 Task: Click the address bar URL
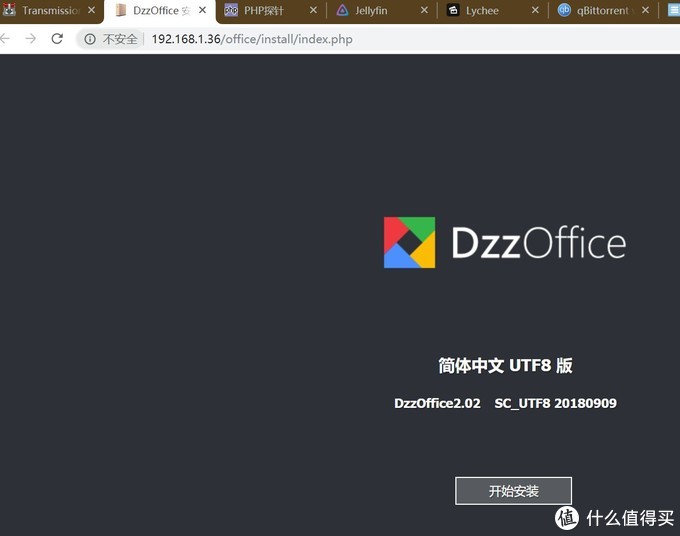pyautogui.click(x=252, y=39)
